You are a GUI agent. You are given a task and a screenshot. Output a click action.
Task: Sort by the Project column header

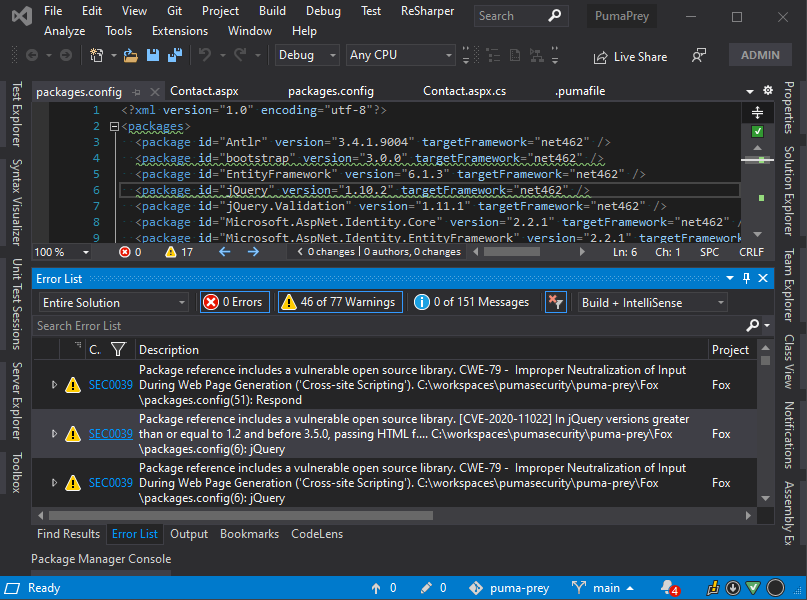pos(730,350)
